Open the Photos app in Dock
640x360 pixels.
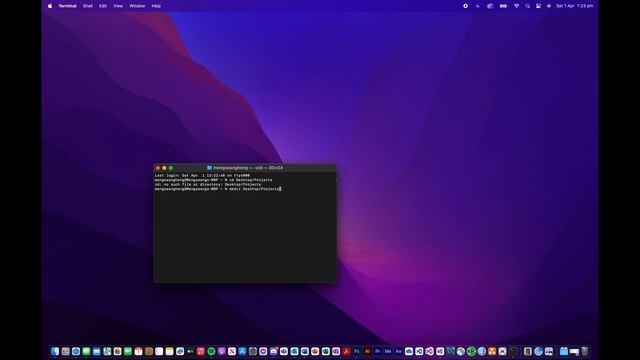[118, 351]
